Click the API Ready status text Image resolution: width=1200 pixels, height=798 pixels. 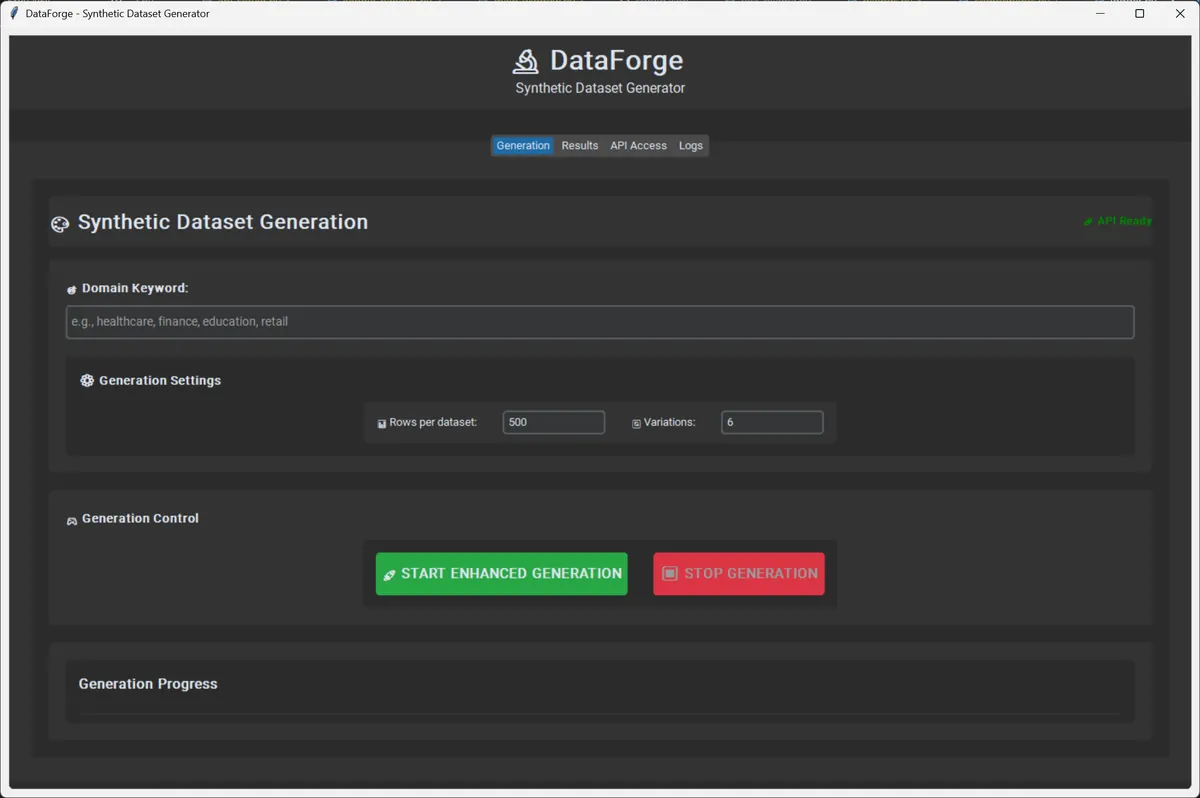click(x=1125, y=221)
